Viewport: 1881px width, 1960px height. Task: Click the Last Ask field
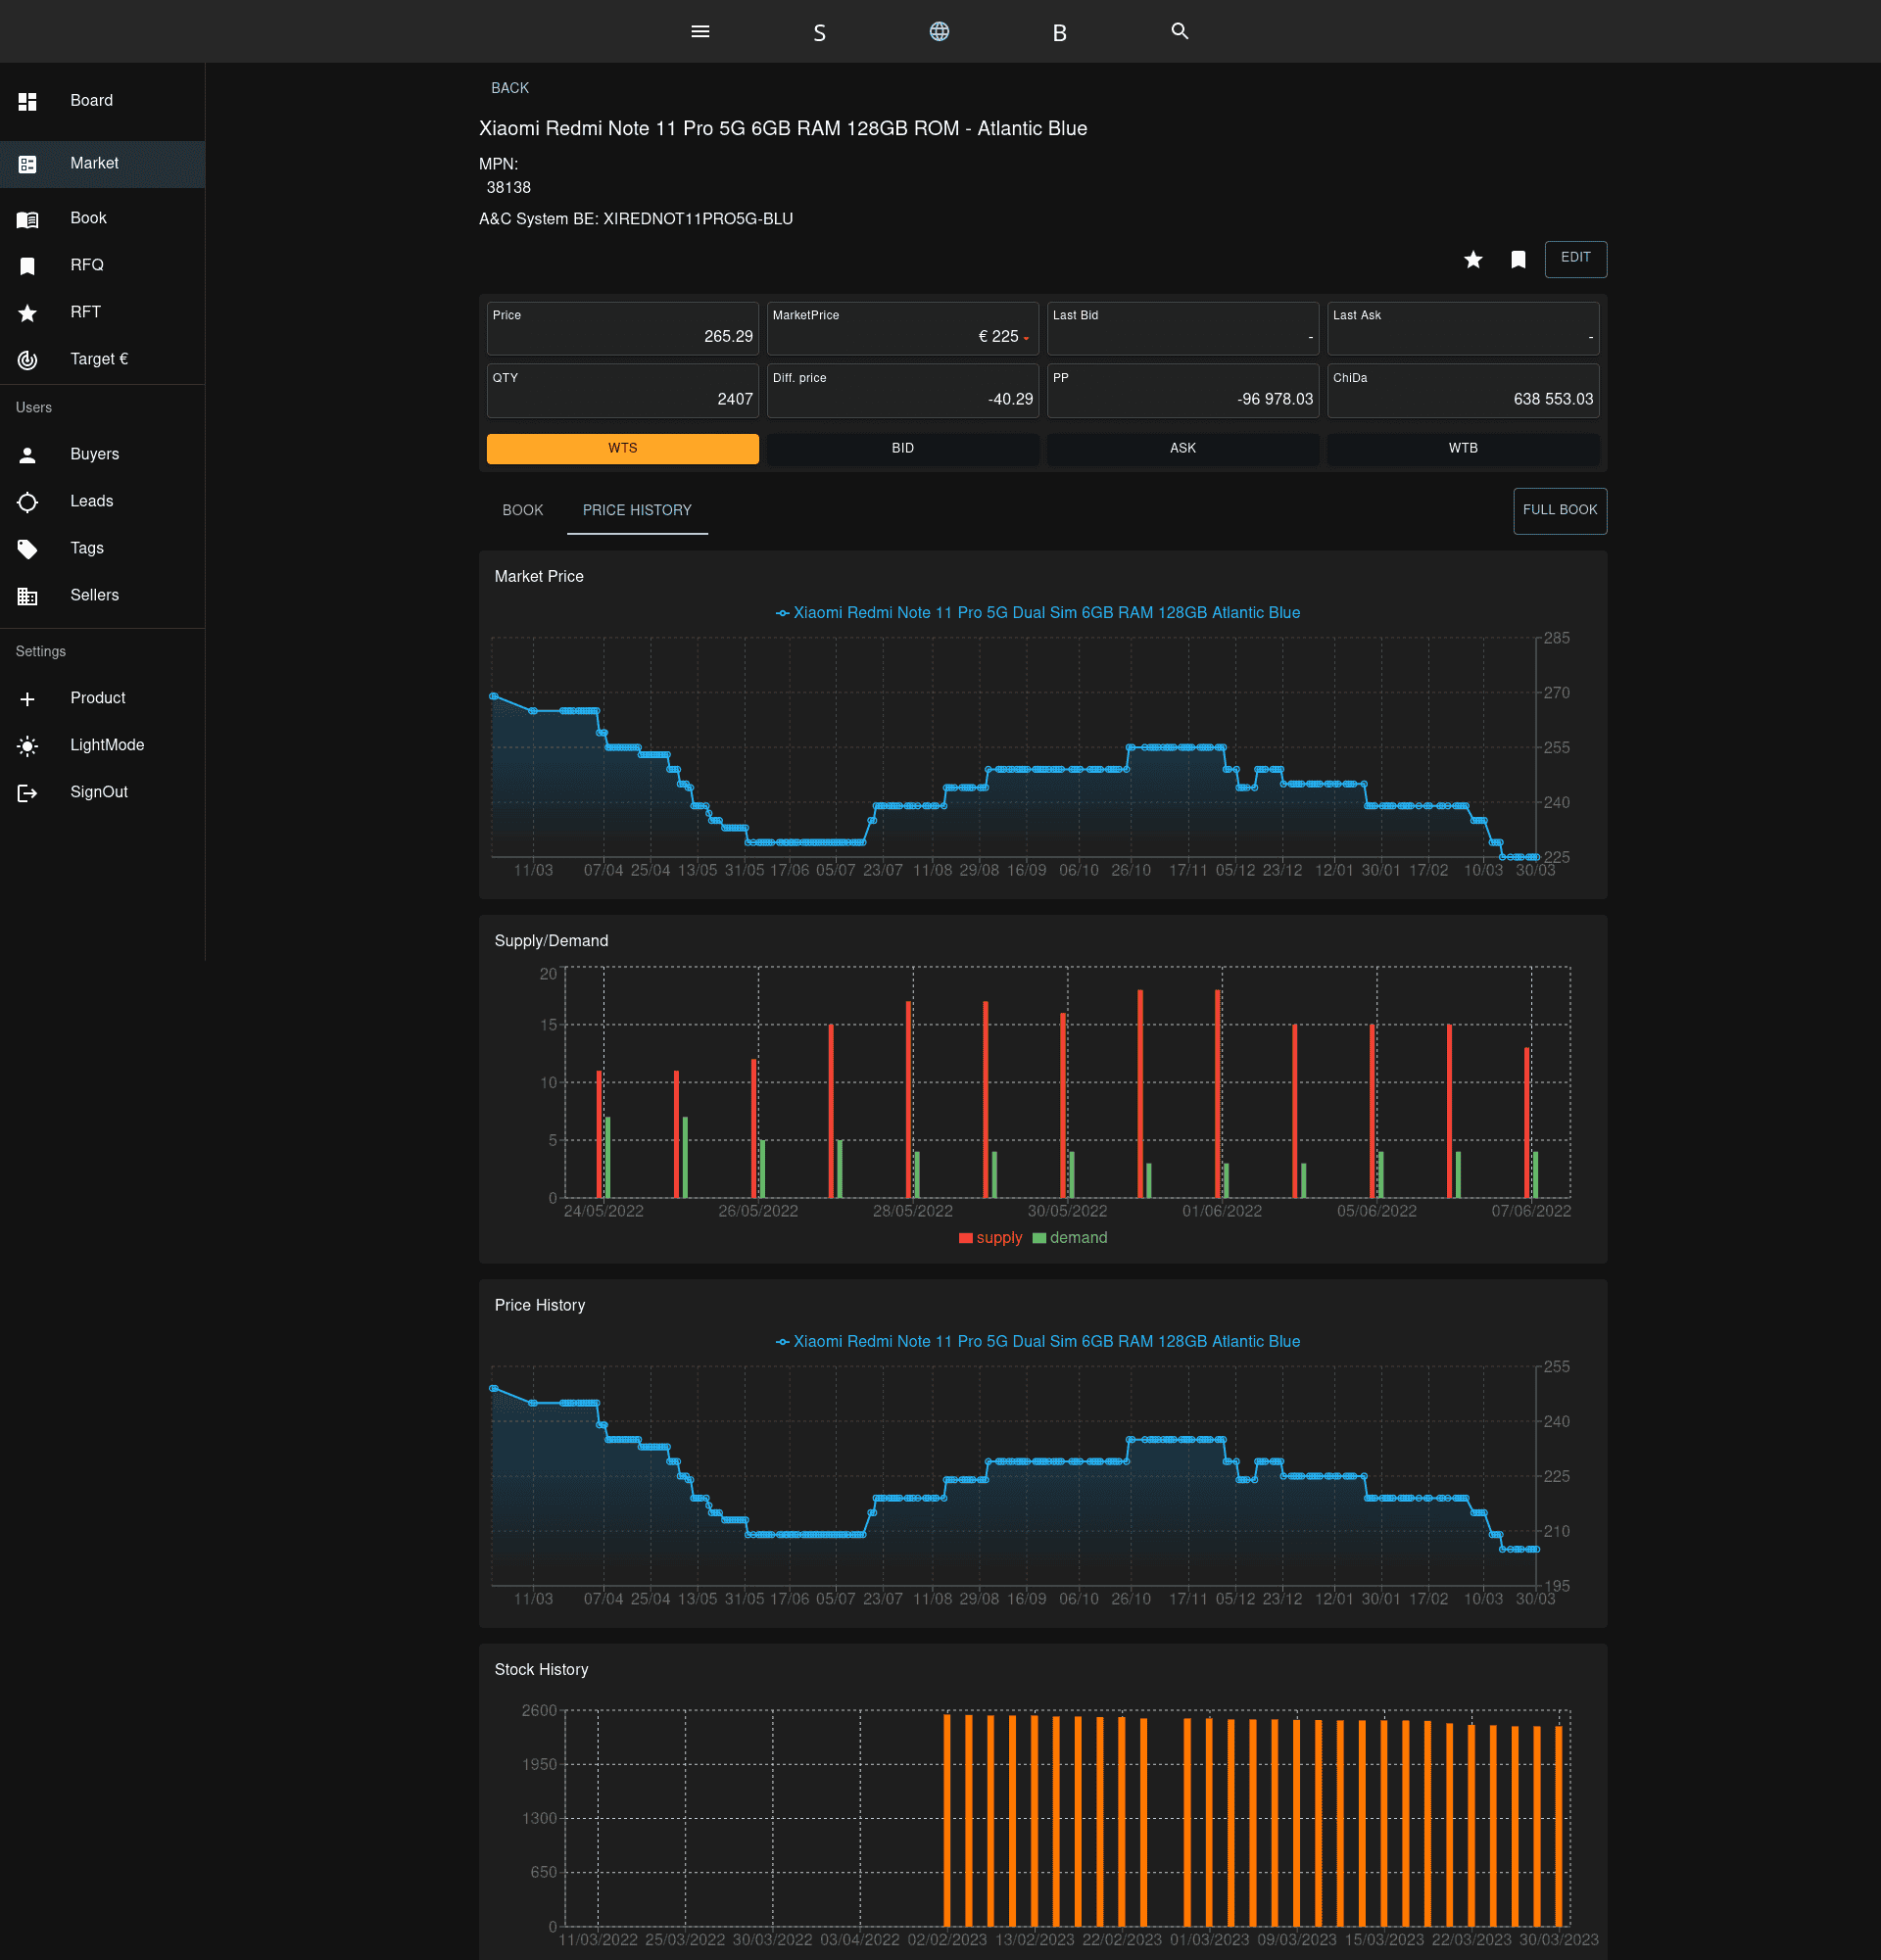pyautogui.click(x=1462, y=329)
